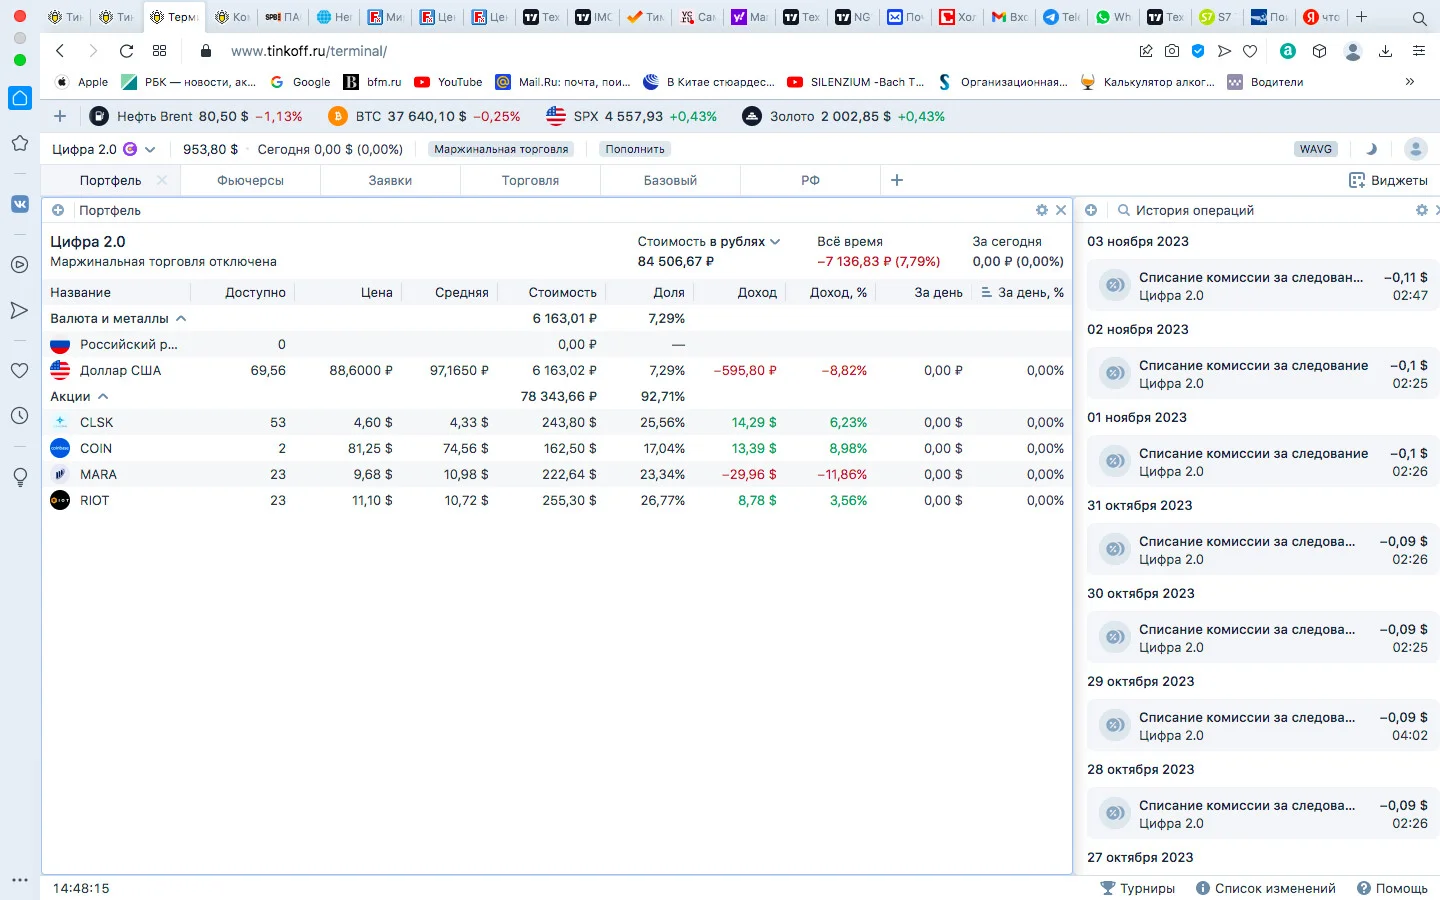The width and height of the screenshot is (1440, 900).
Task: Collapse the Акции group
Action: pos(103,396)
